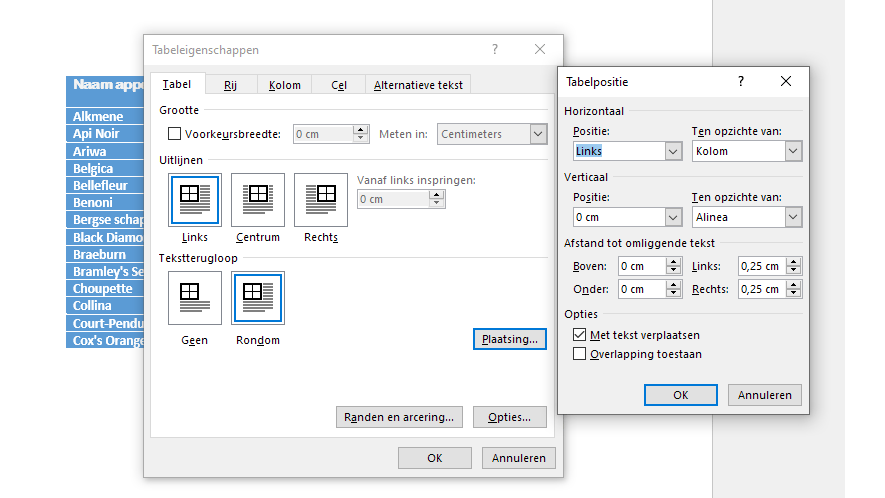The width and height of the screenshot is (885, 498).
Task: Uncheck Met tekst verplaatsen
Action: click(580, 335)
